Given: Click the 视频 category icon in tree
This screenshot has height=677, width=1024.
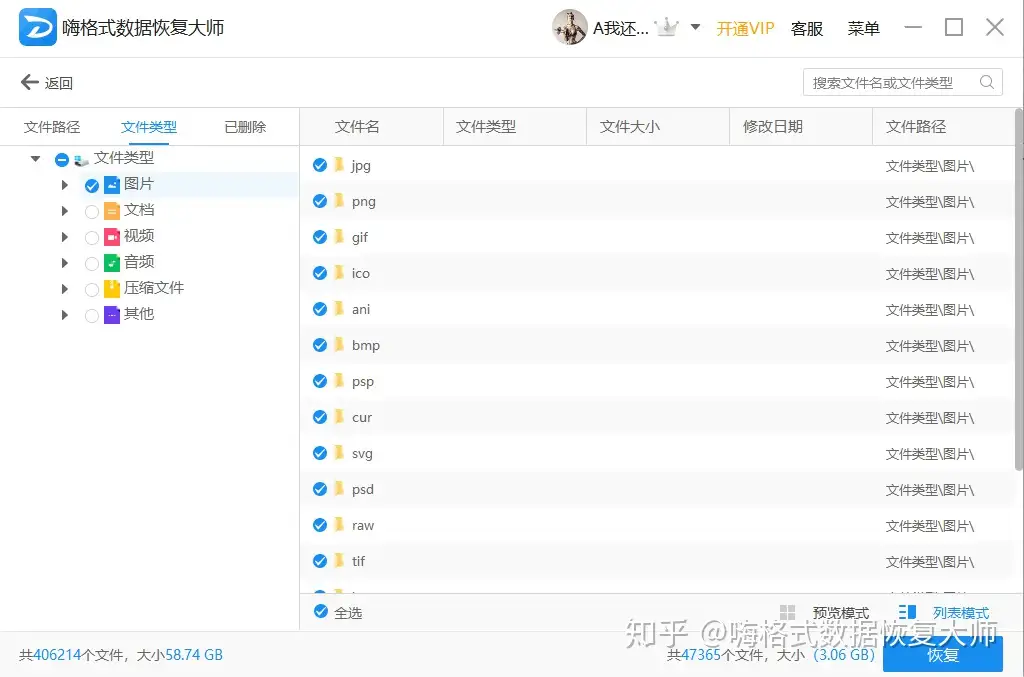Looking at the screenshot, I should tap(112, 237).
